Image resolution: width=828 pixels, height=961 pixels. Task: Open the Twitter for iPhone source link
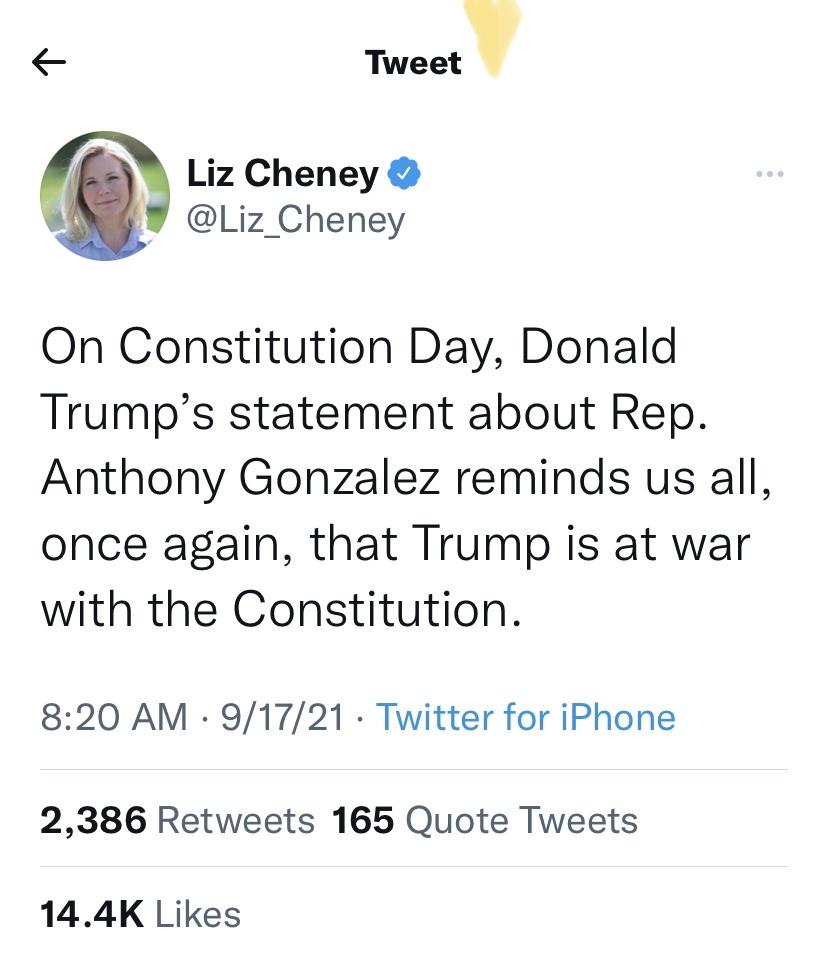tap(526, 717)
